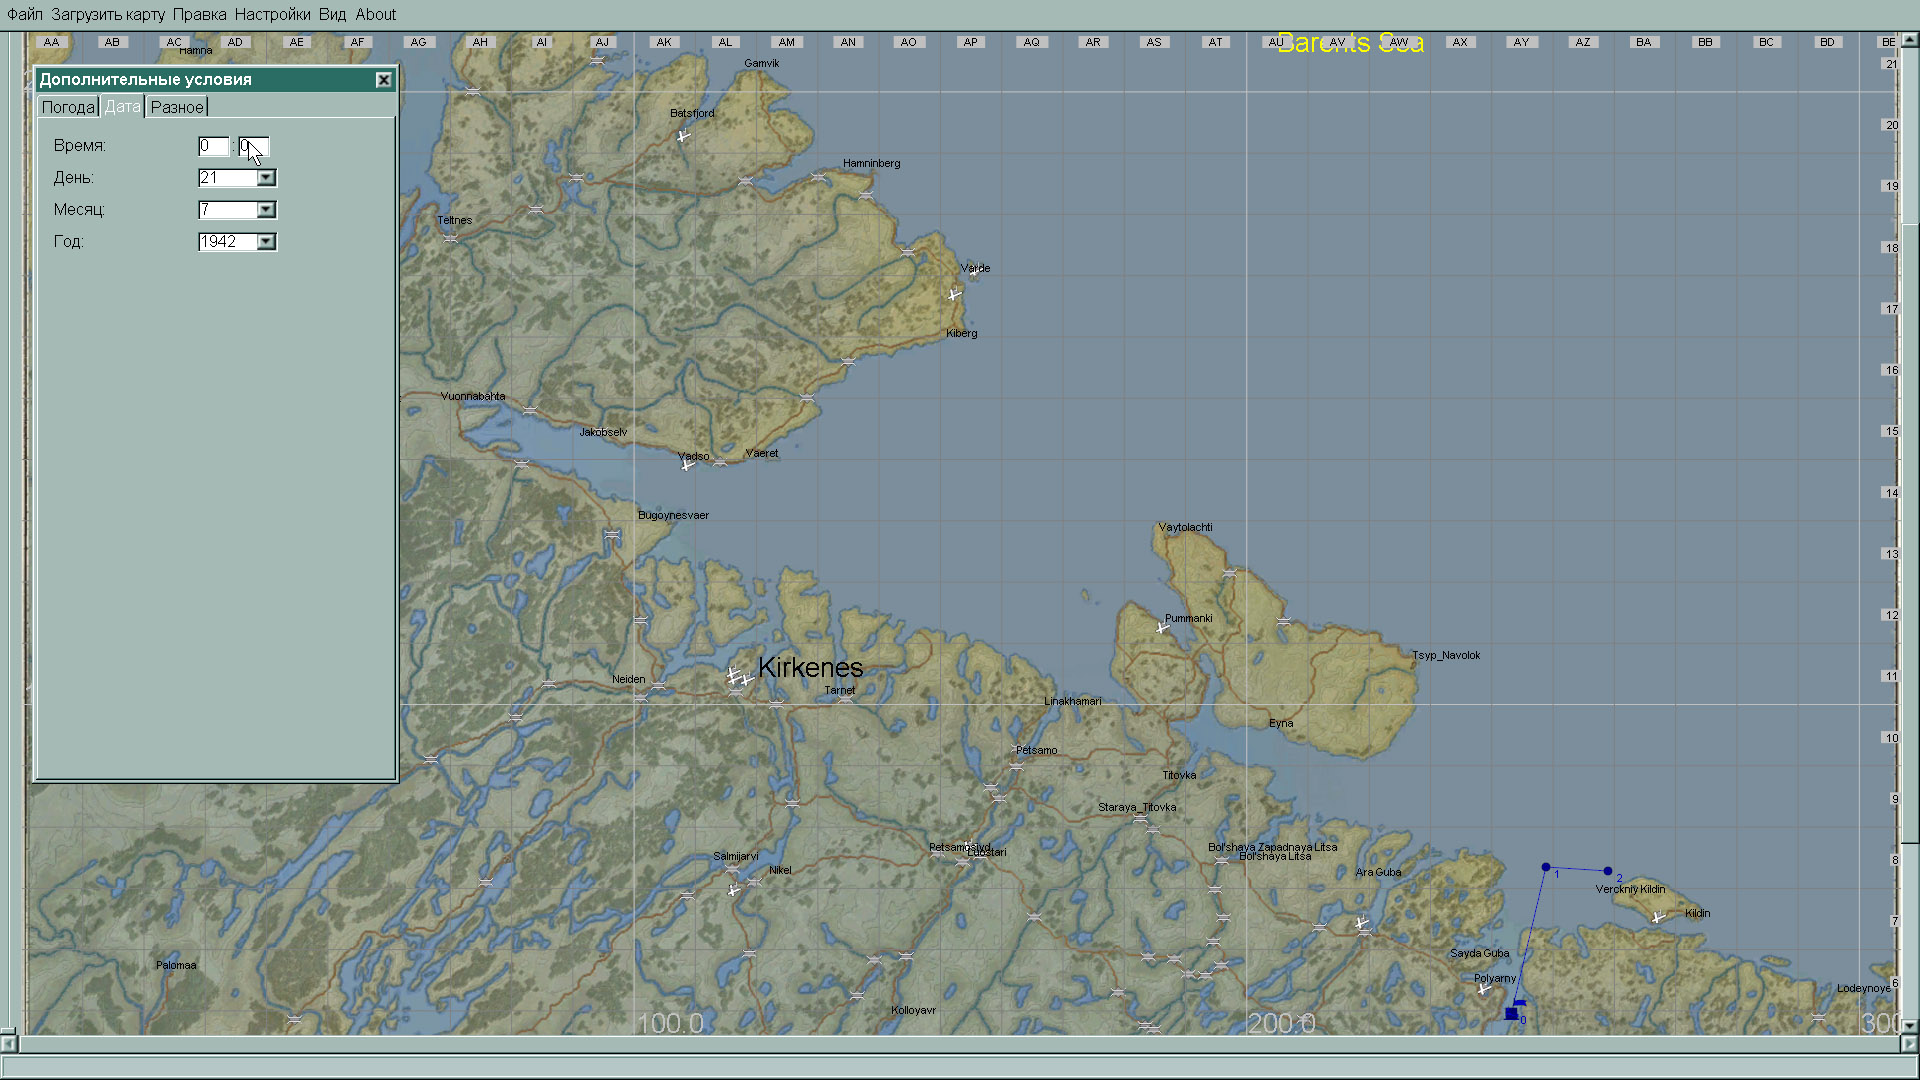This screenshot has width=1920, height=1080.
Task: Select airfield icon at Pummanki
Action: 1162,628
